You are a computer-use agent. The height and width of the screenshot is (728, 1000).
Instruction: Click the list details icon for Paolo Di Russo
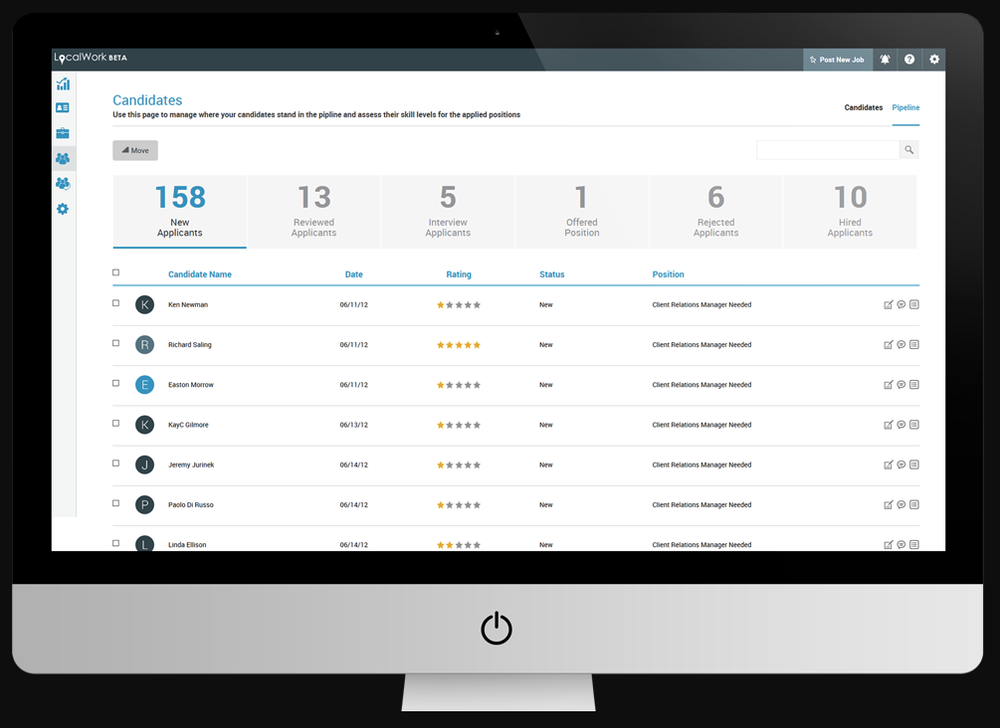click(914, 505)
